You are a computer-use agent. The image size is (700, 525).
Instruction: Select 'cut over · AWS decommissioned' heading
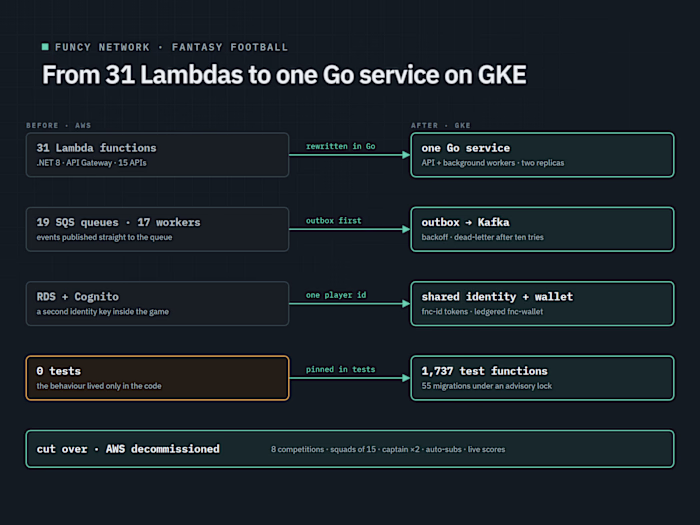pyautogui.click(x=128, y=449)
